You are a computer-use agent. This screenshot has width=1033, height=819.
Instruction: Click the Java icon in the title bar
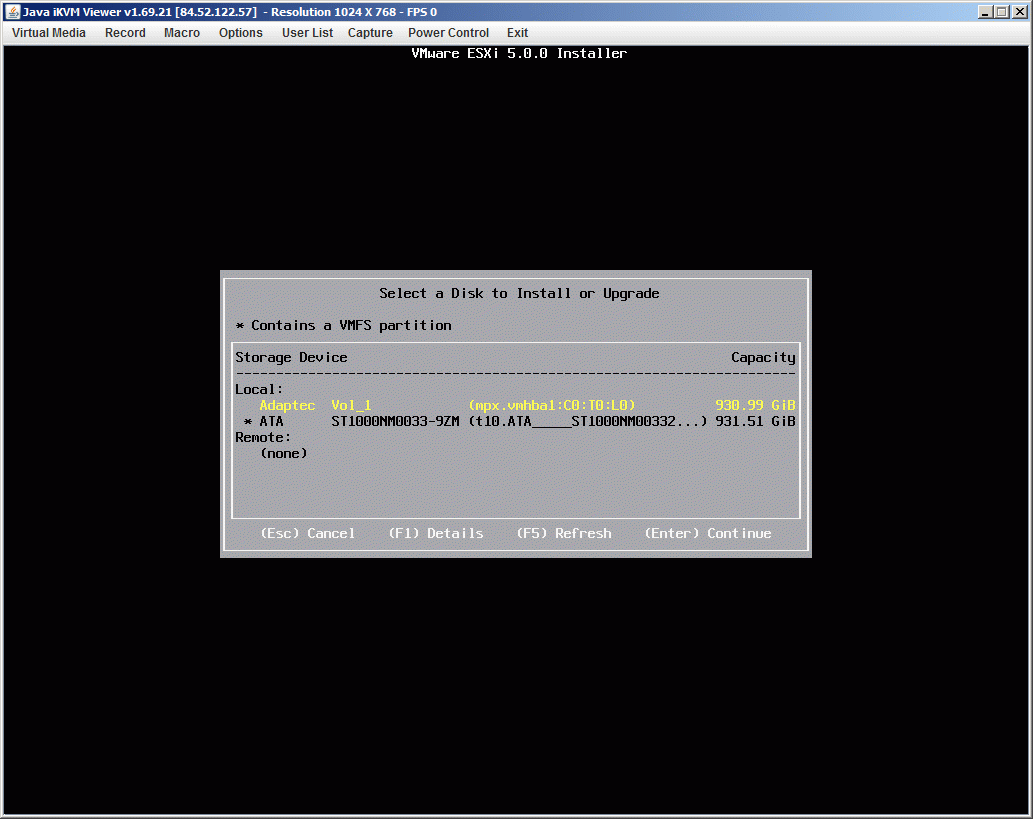tap(13, 12)
